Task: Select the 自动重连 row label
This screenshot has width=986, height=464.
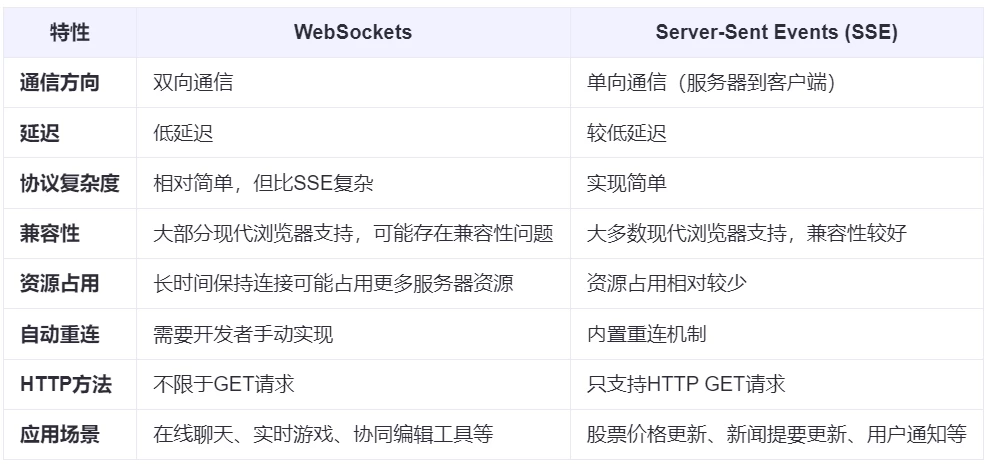Action: click(x=60, y=334)
